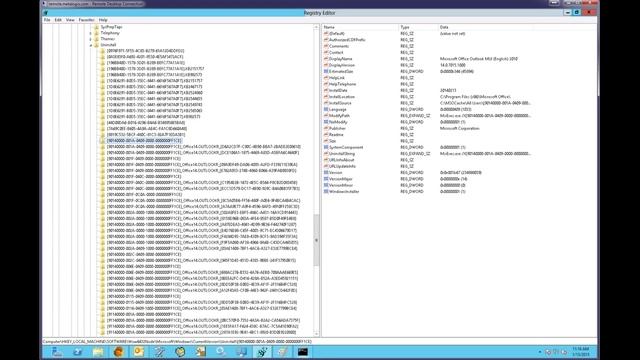Select the URLUpdateInfo value name

coord(342,167)
